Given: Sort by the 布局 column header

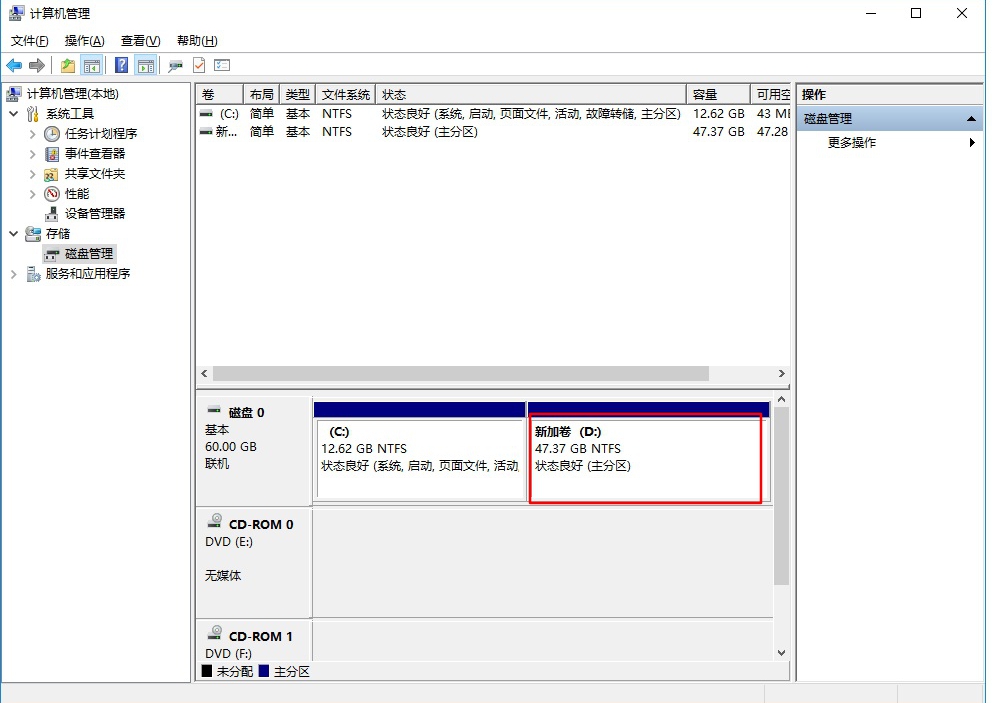Looking at the screenshot, I should tap(261, 95).
